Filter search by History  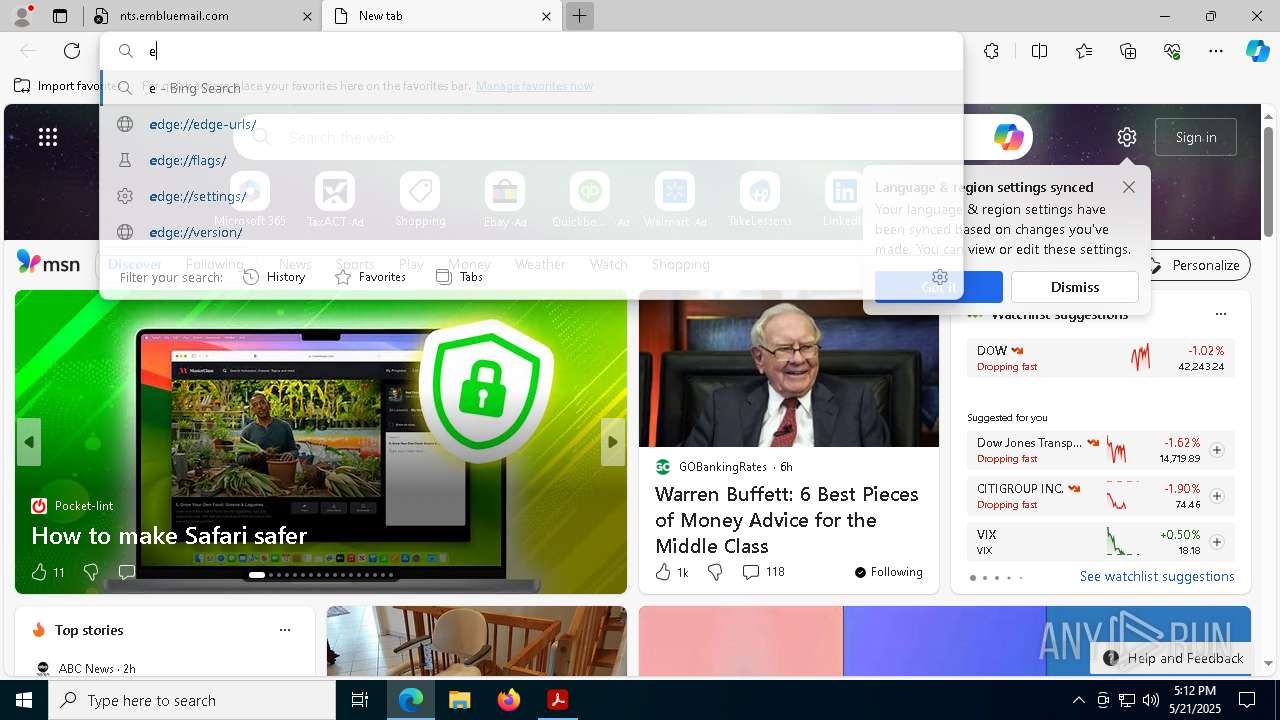(x=274, y=277)
